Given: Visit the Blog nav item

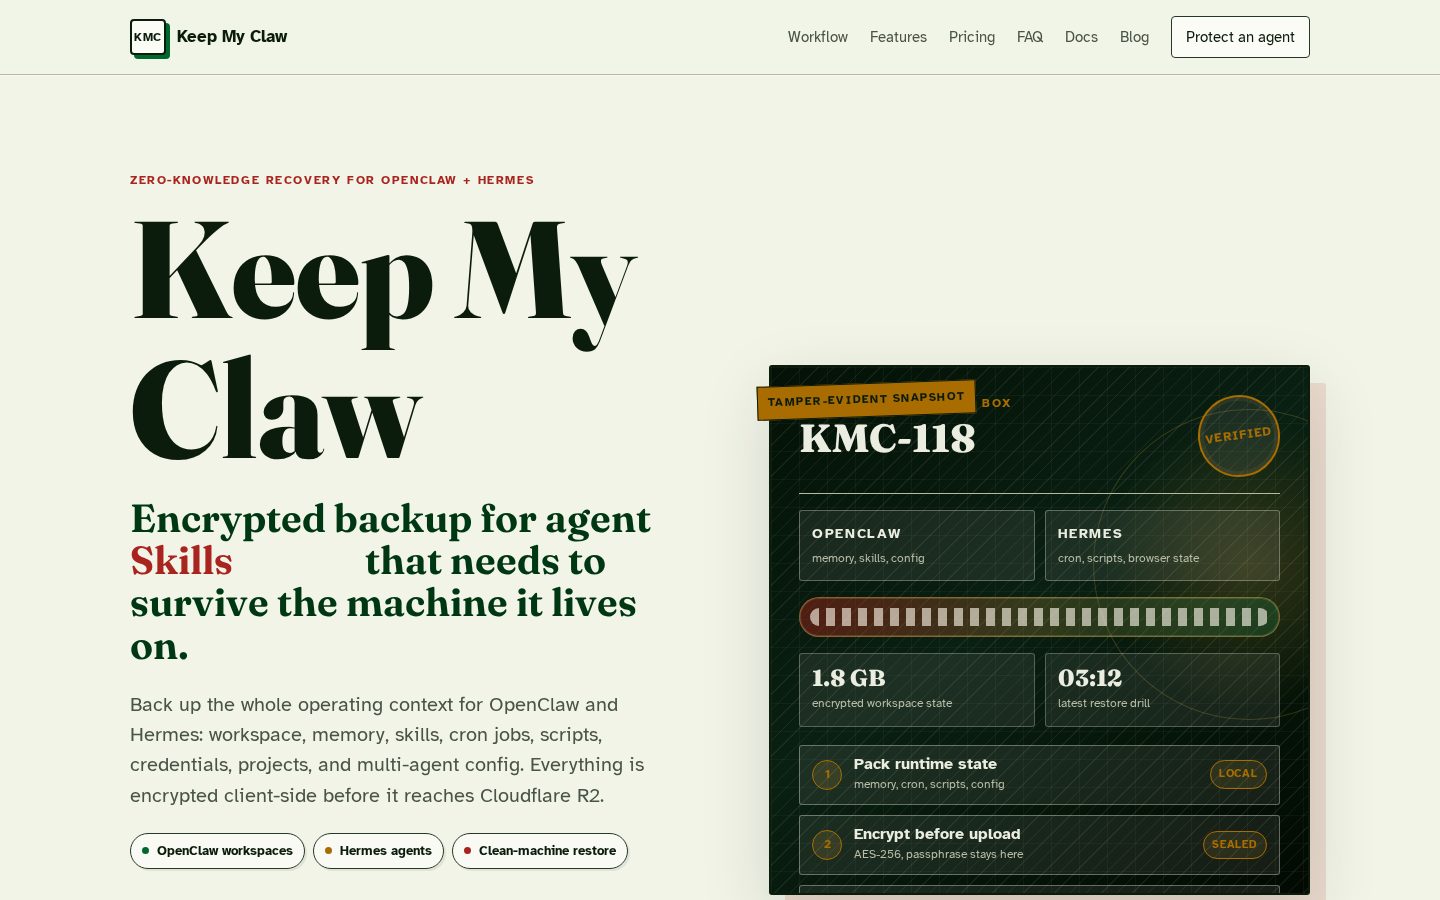Looking at the screenshot, I should (x=1134, y=37).
